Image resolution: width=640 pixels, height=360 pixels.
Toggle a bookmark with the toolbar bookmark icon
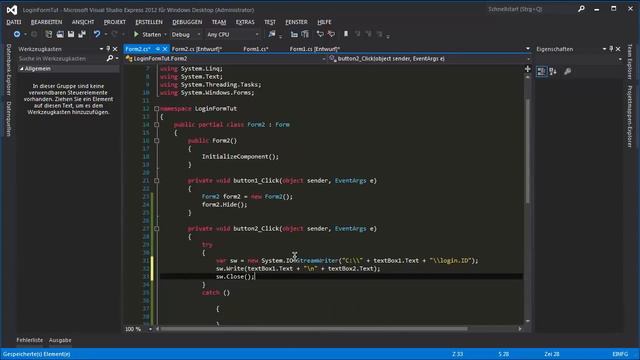tap(346, 34)
